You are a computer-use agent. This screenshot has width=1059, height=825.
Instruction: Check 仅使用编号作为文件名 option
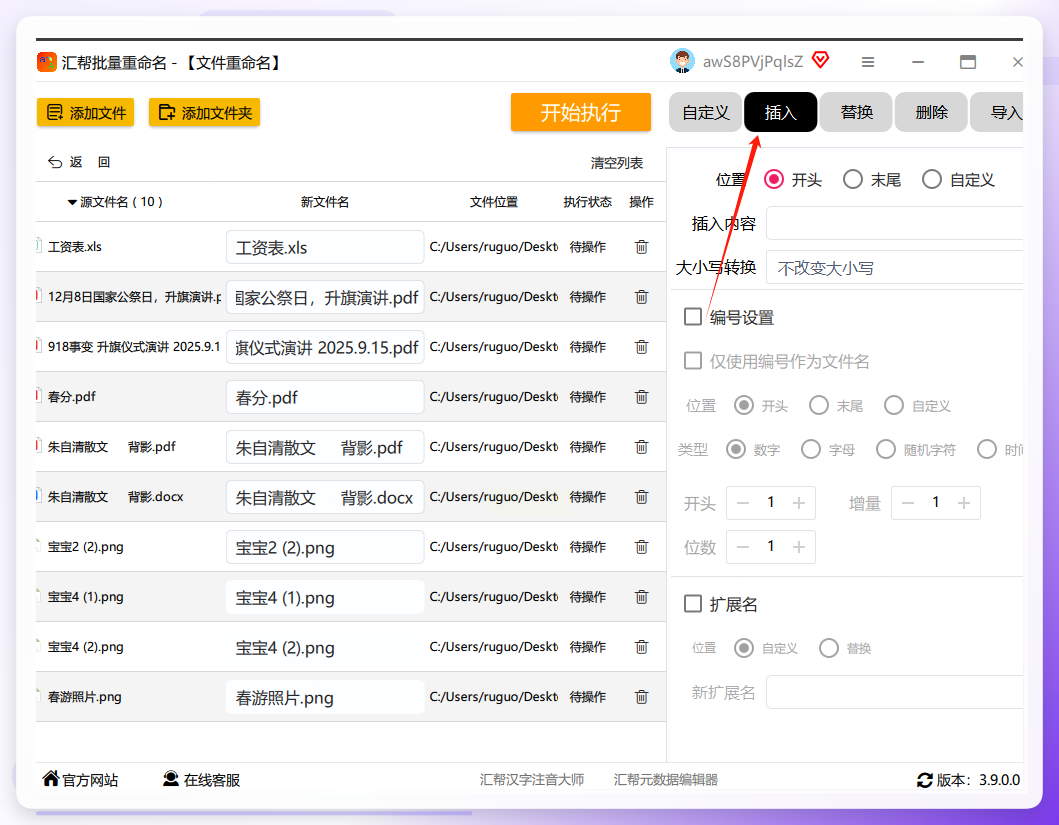[x=693, y=361]
